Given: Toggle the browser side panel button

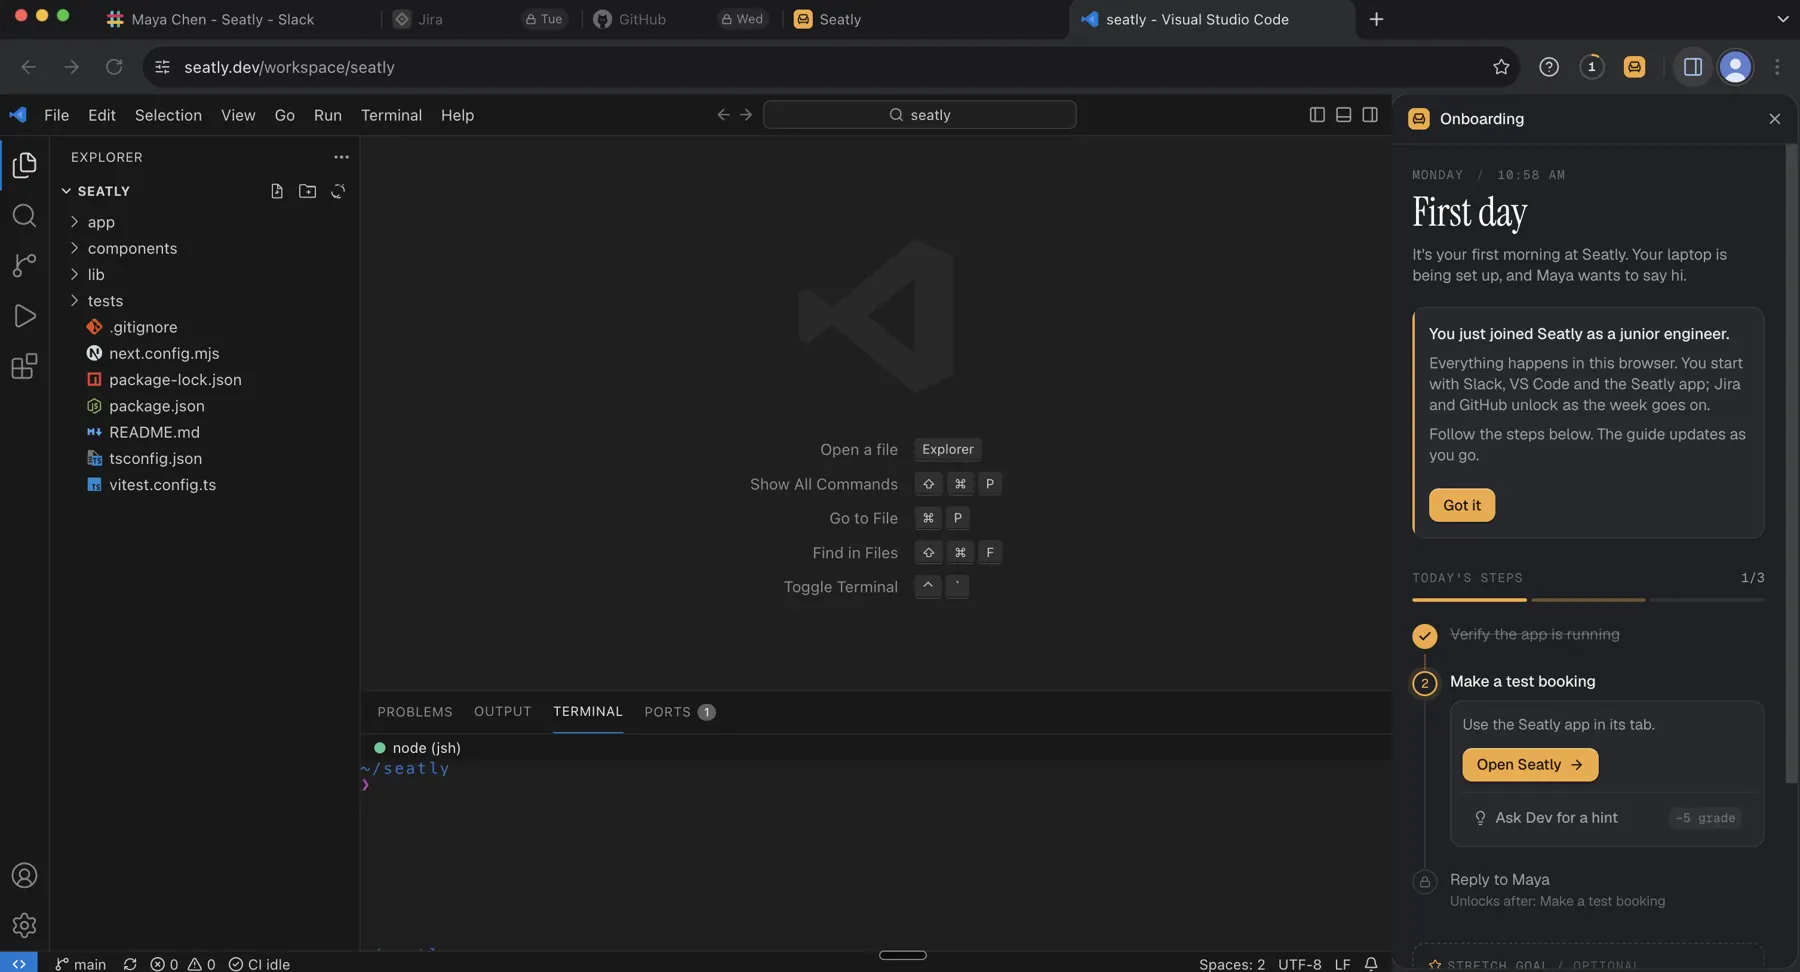Looking at the screenshot, I should tap(1693, 67).
